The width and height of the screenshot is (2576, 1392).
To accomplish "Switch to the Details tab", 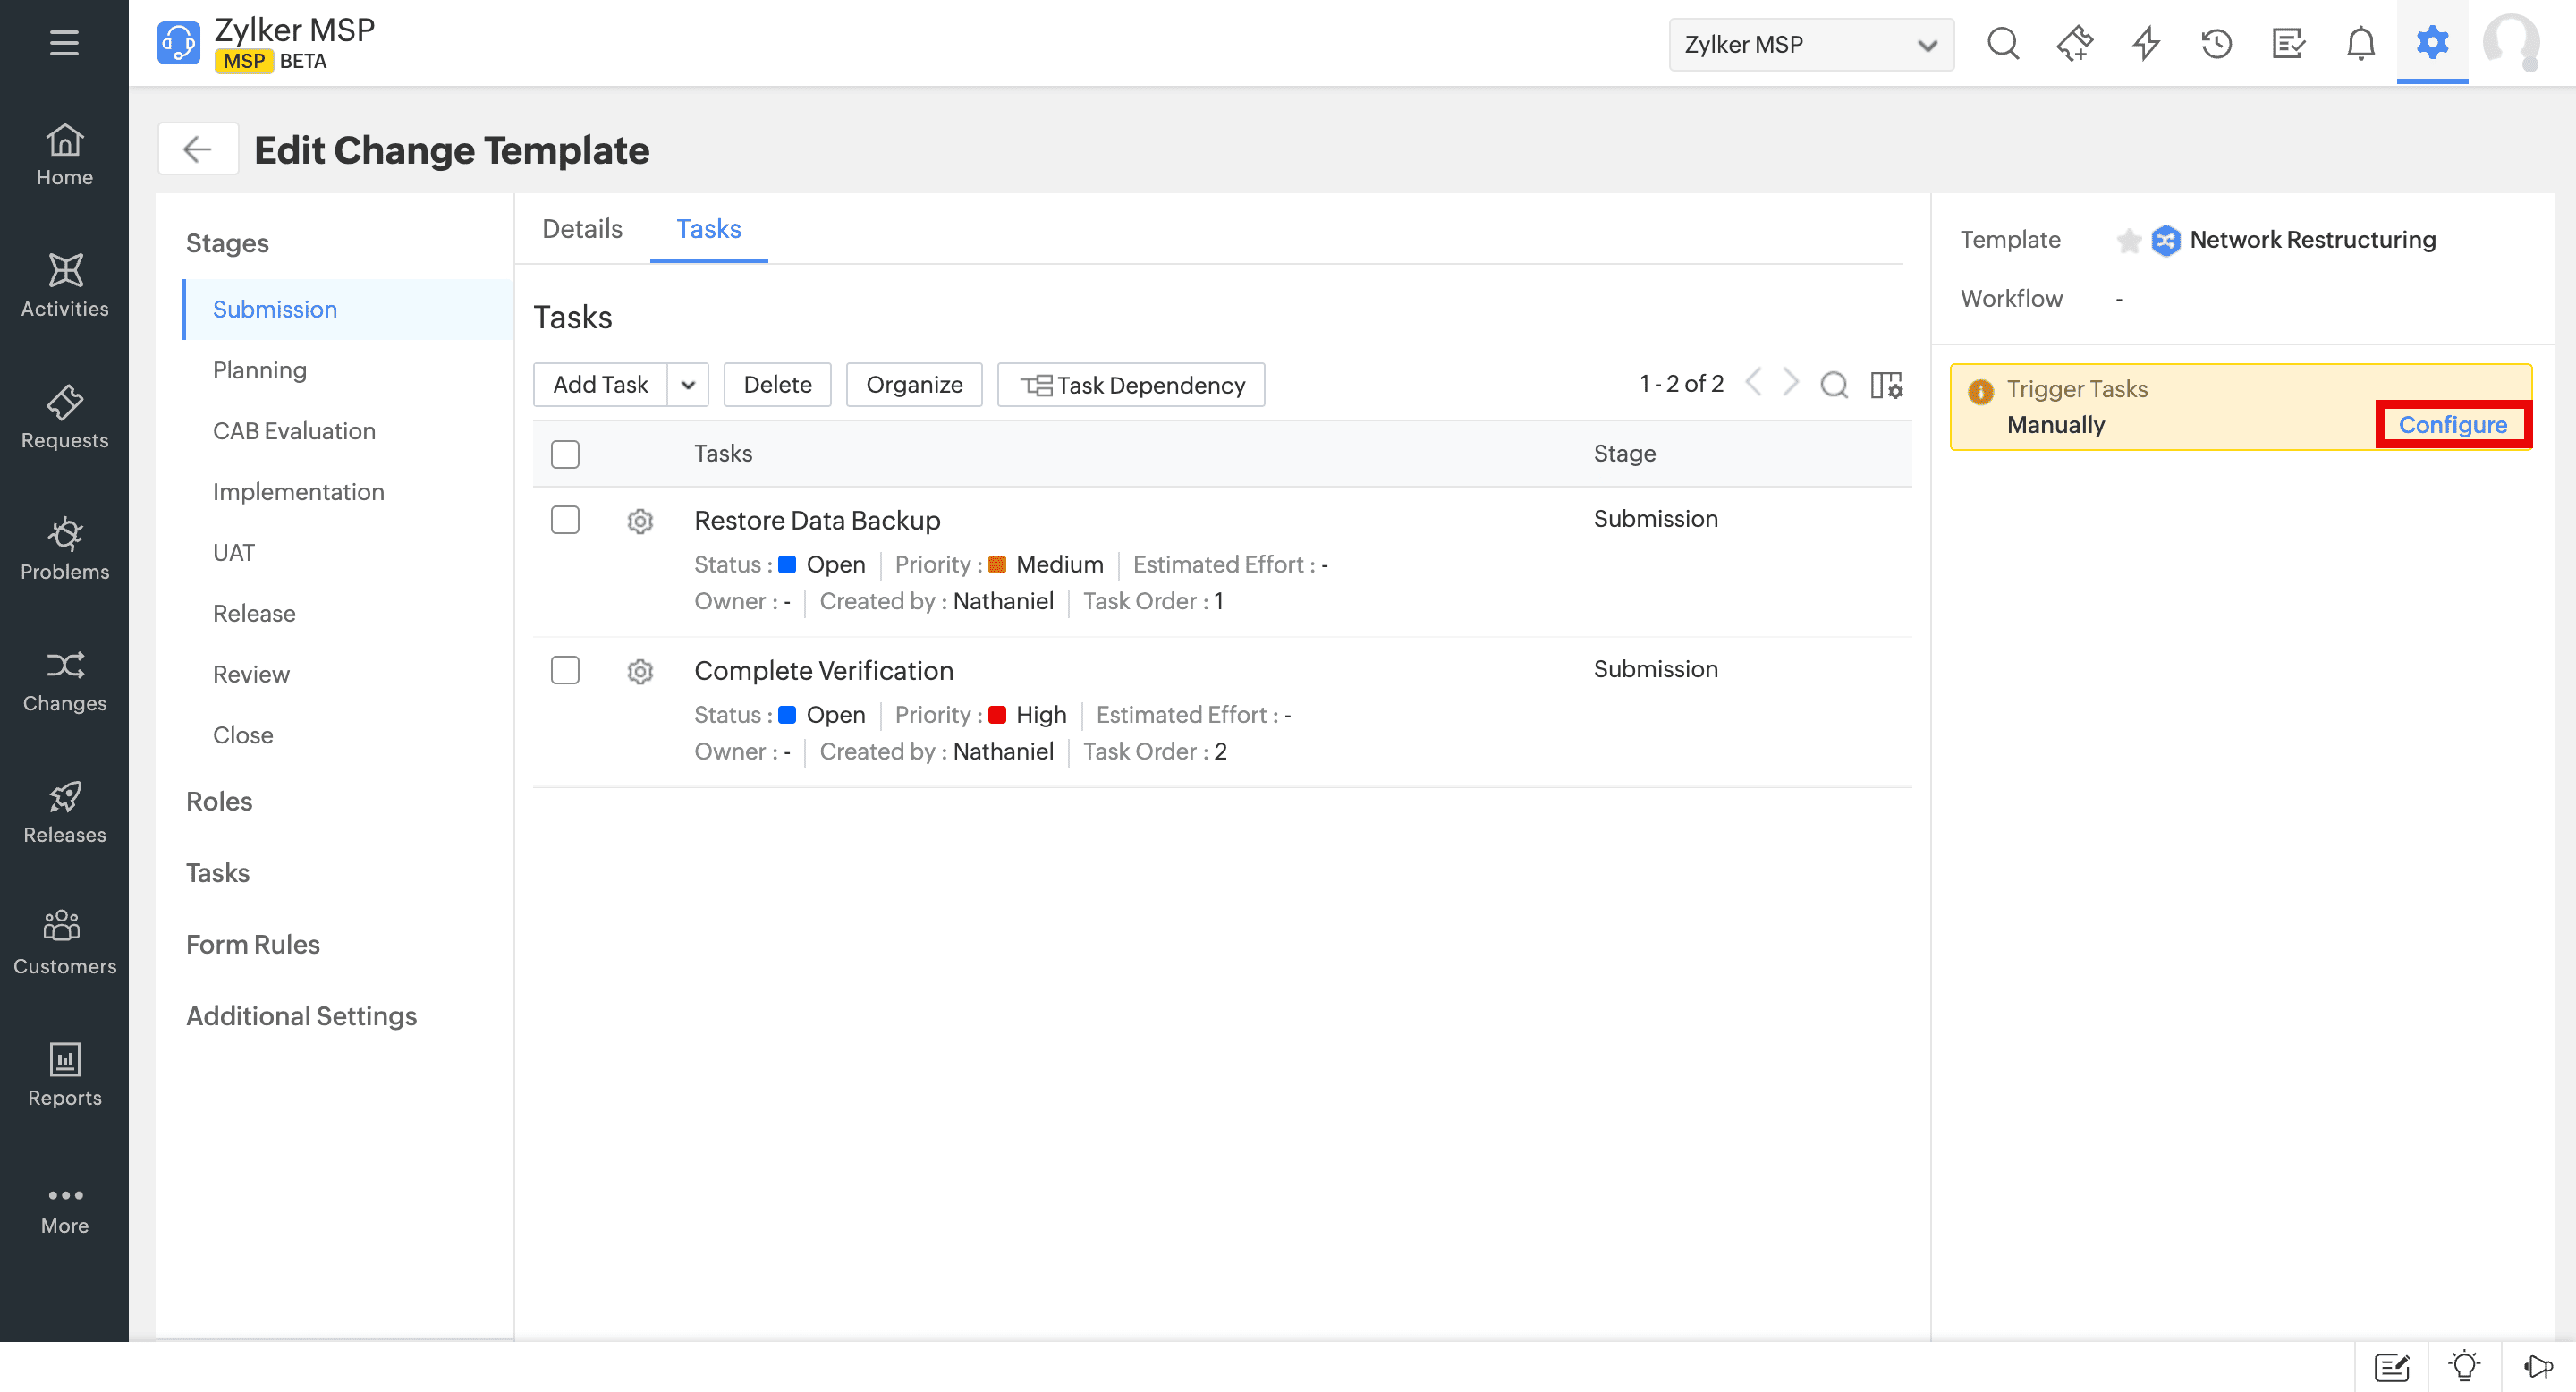I will click(582, 229).
